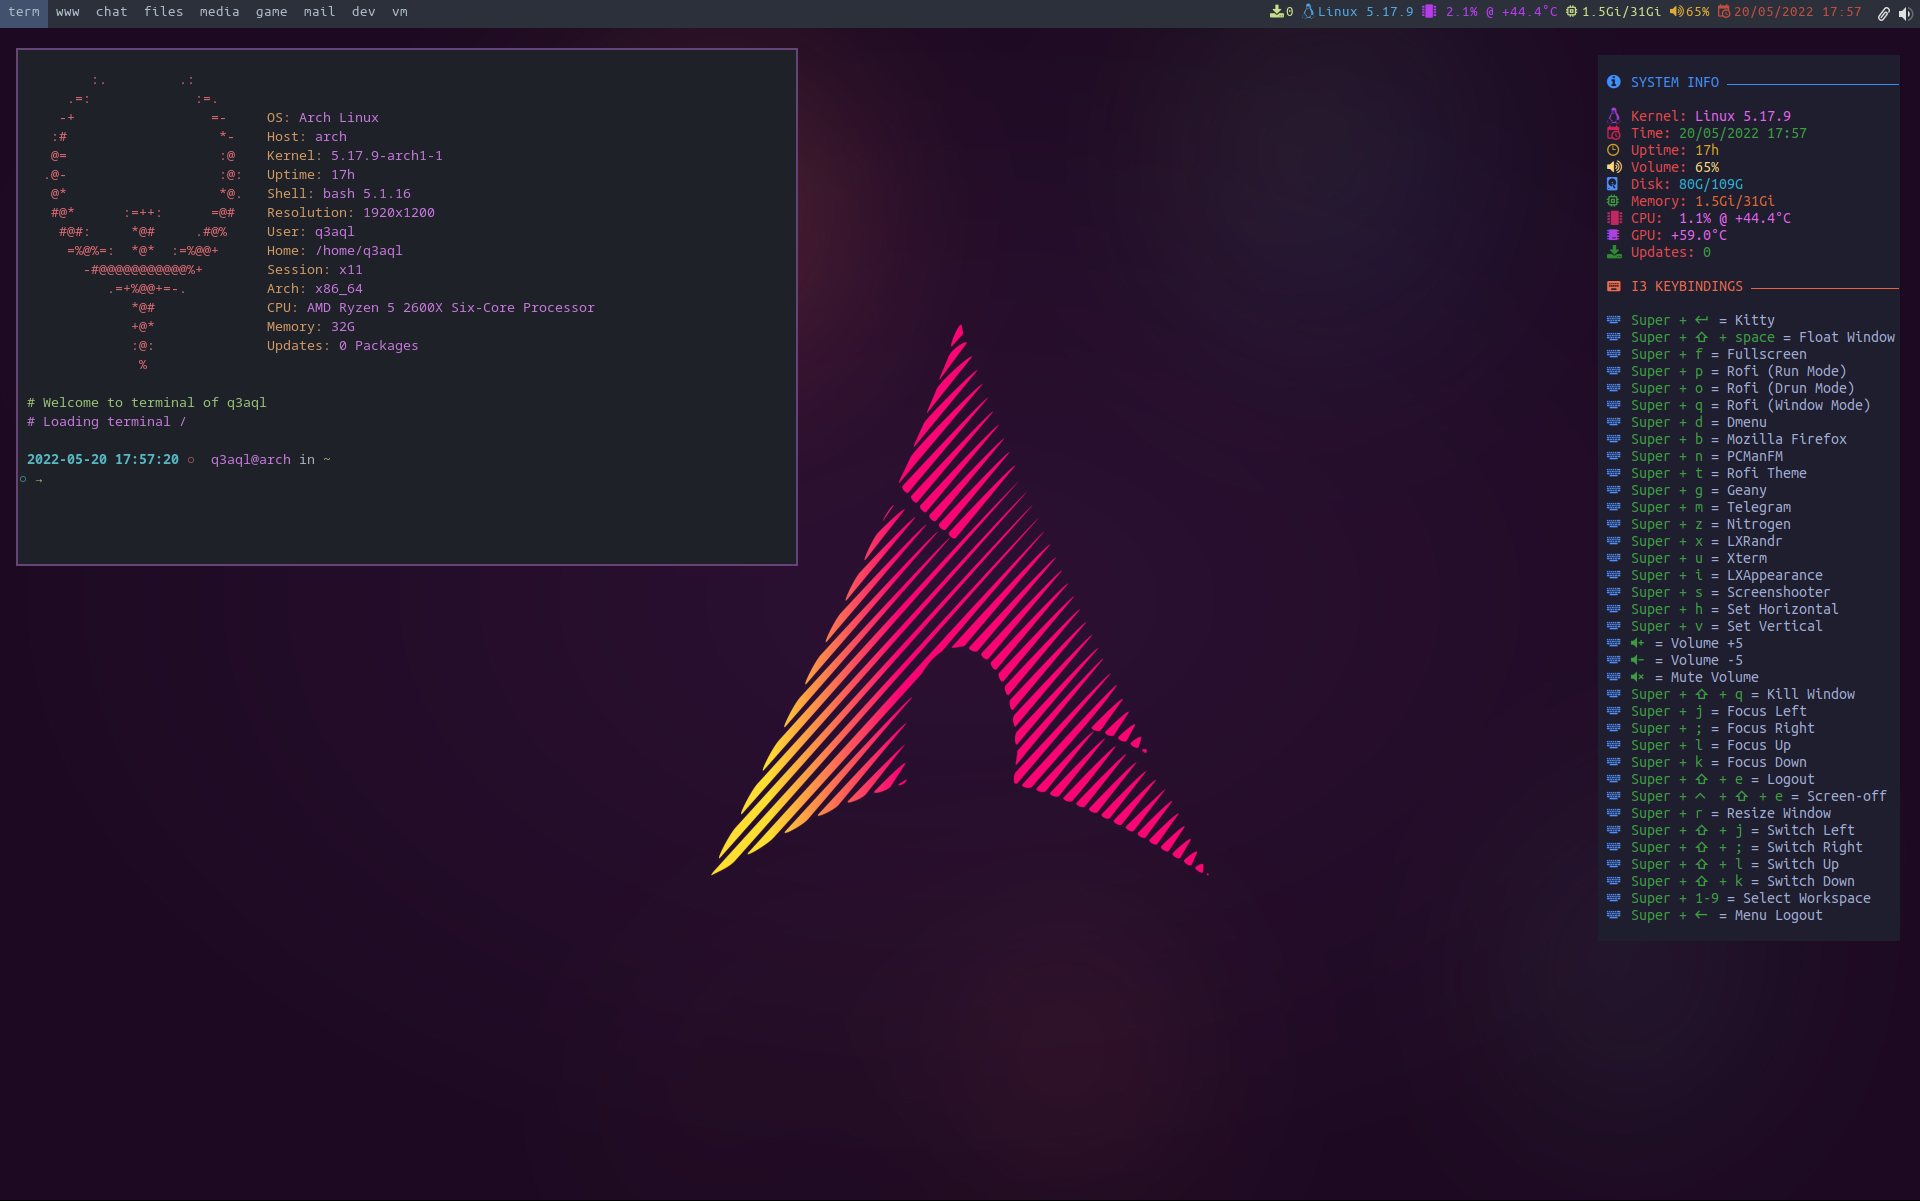The height and width of the screenshot is (1201, 1920).
Task: Click the speaker tray icon at far right
Action: point(1905,13)
